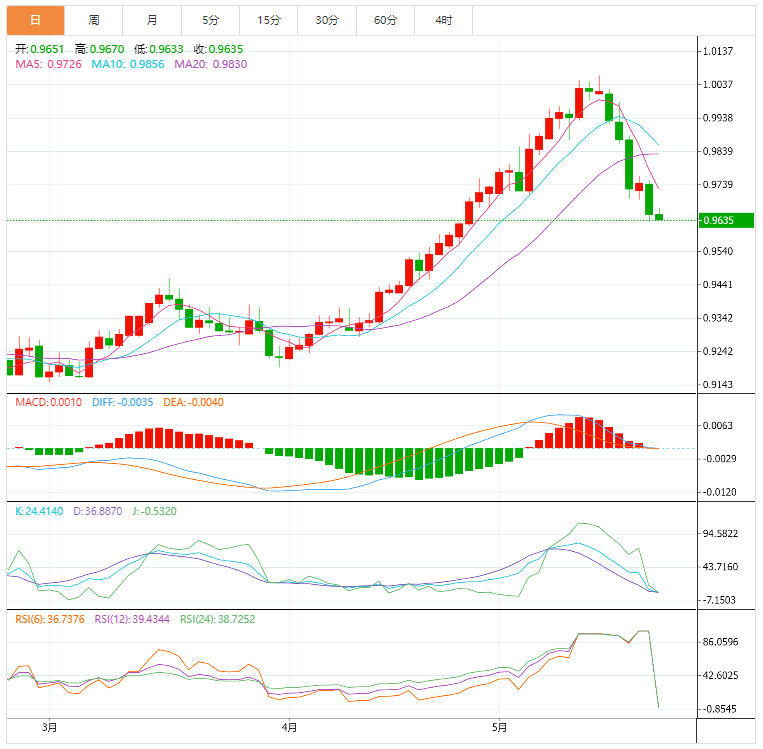Click the 0.9938 price axis label
The height and width of the screenshot is (749, 763).
[x=718, y=118]
